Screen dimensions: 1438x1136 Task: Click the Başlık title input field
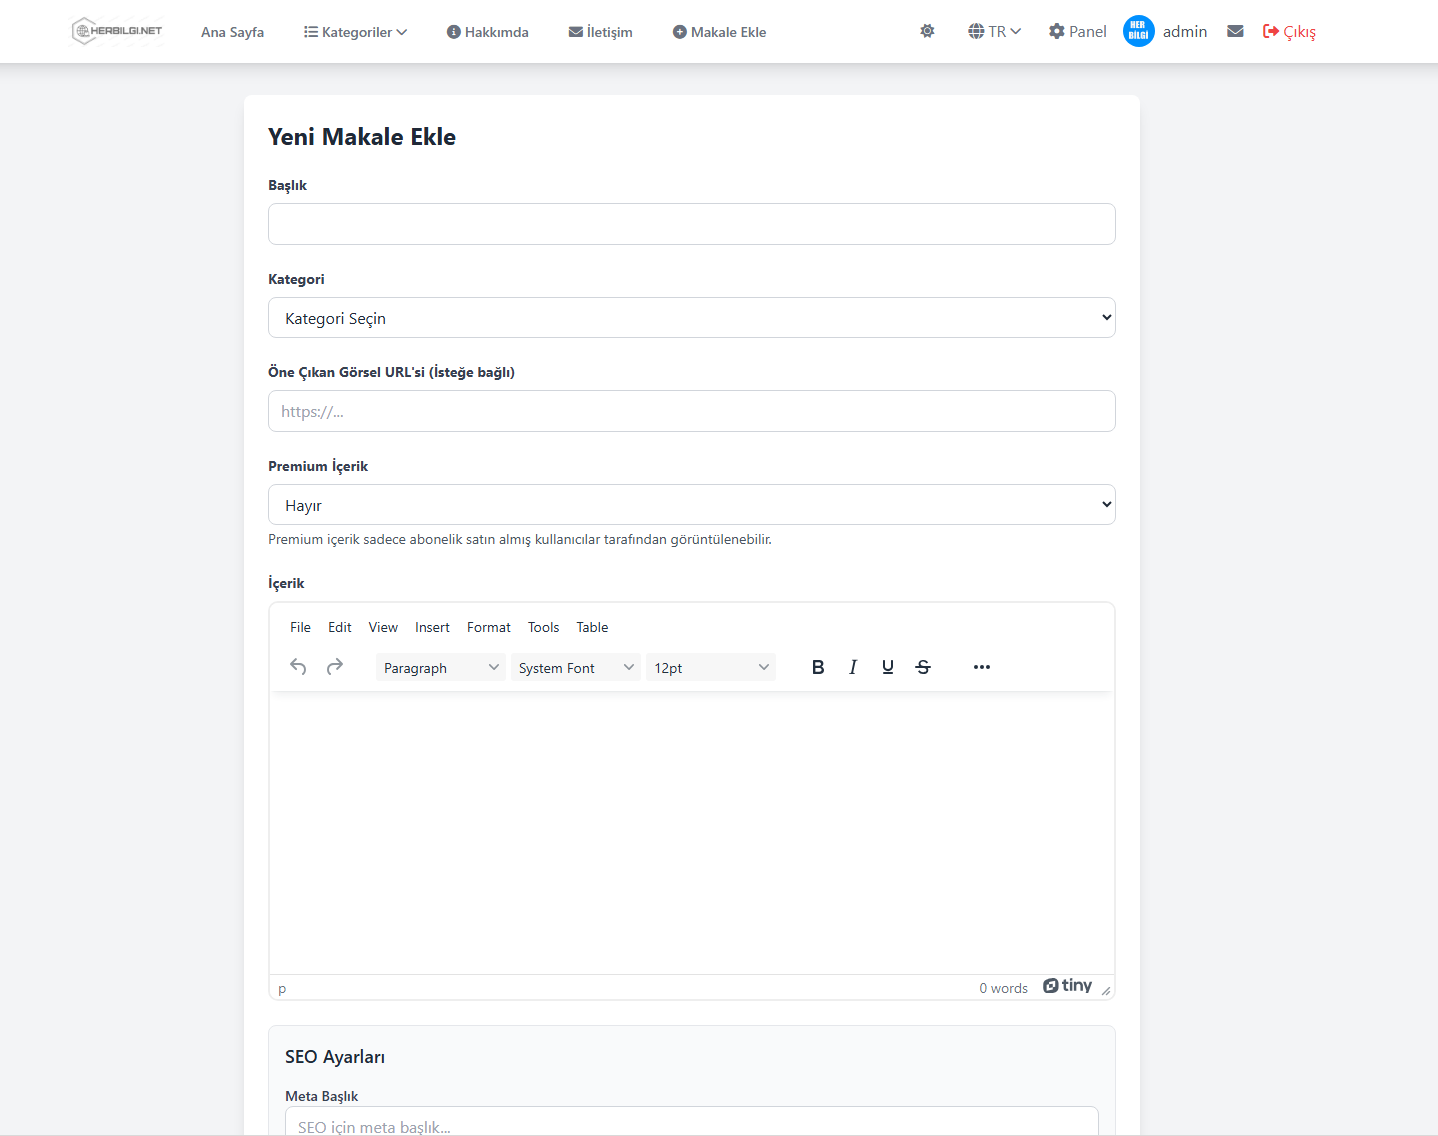[x=691, y=224]
